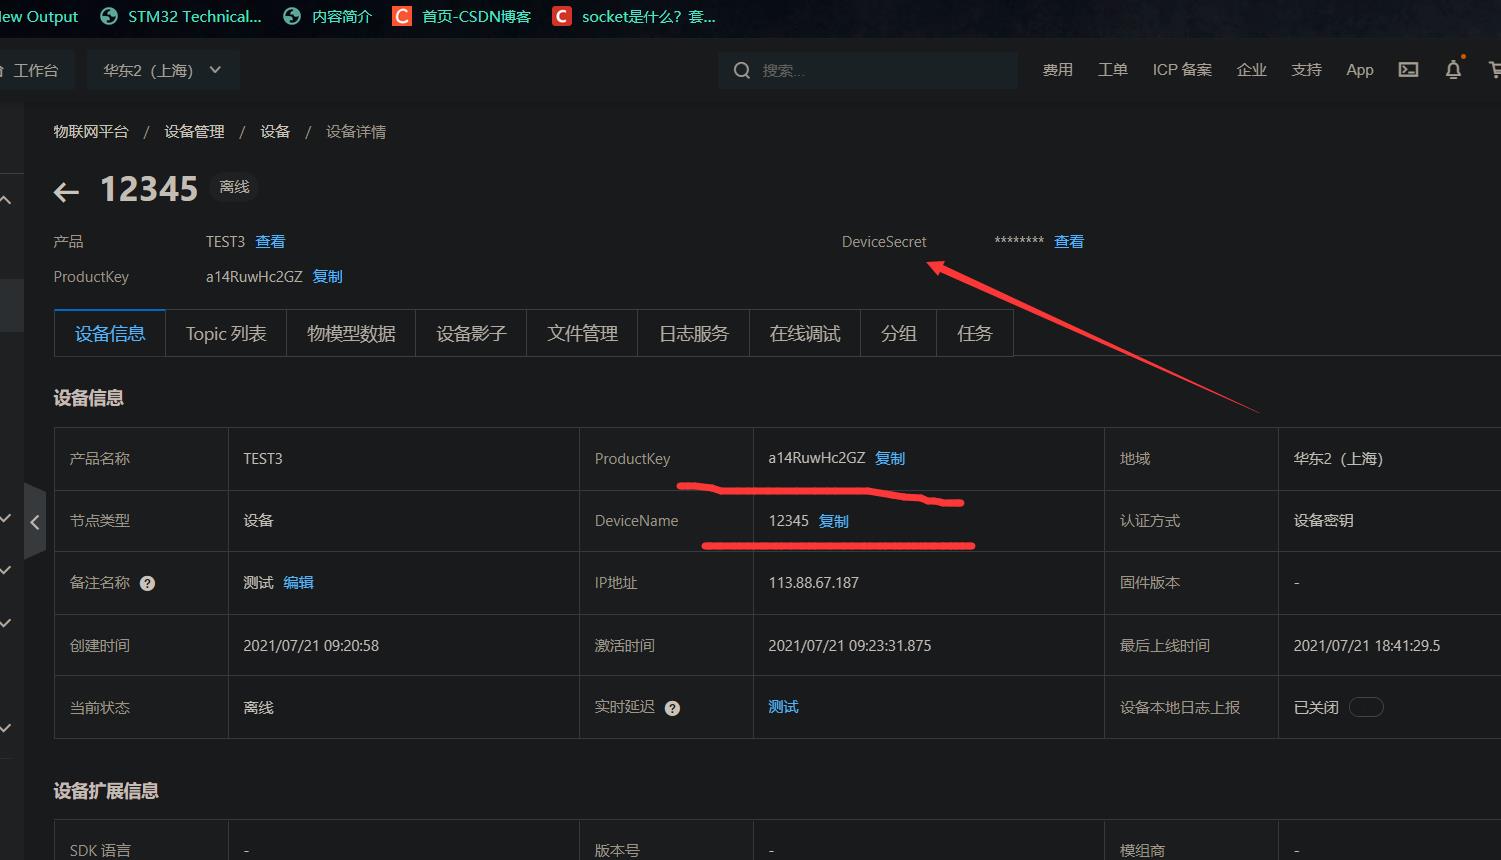
Task: Click the STM32 Technical browser tab
Action: tap(181, 16)
